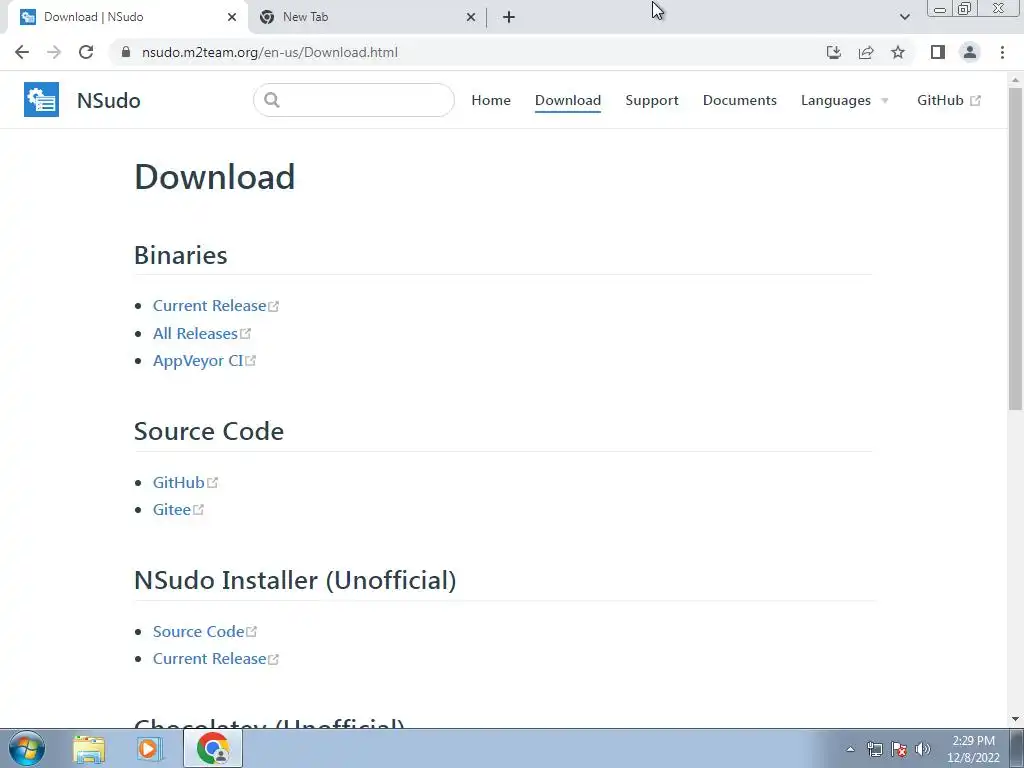This screenshot has height=768, width=1024.
Task: Open Windows Start menu orb
Action: [x=27, y=748]
